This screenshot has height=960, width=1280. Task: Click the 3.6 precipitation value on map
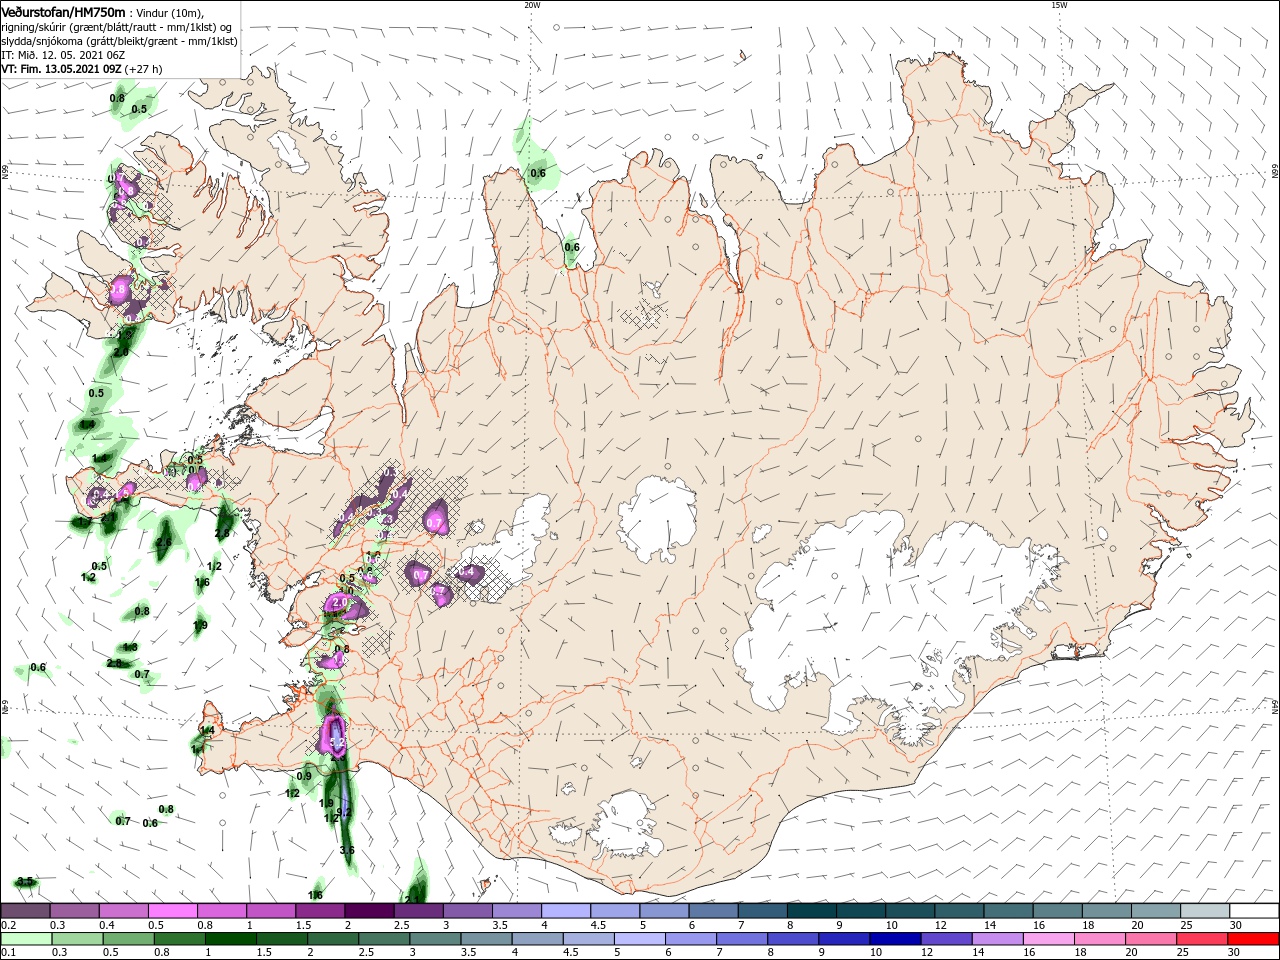(x=347, y=850)
